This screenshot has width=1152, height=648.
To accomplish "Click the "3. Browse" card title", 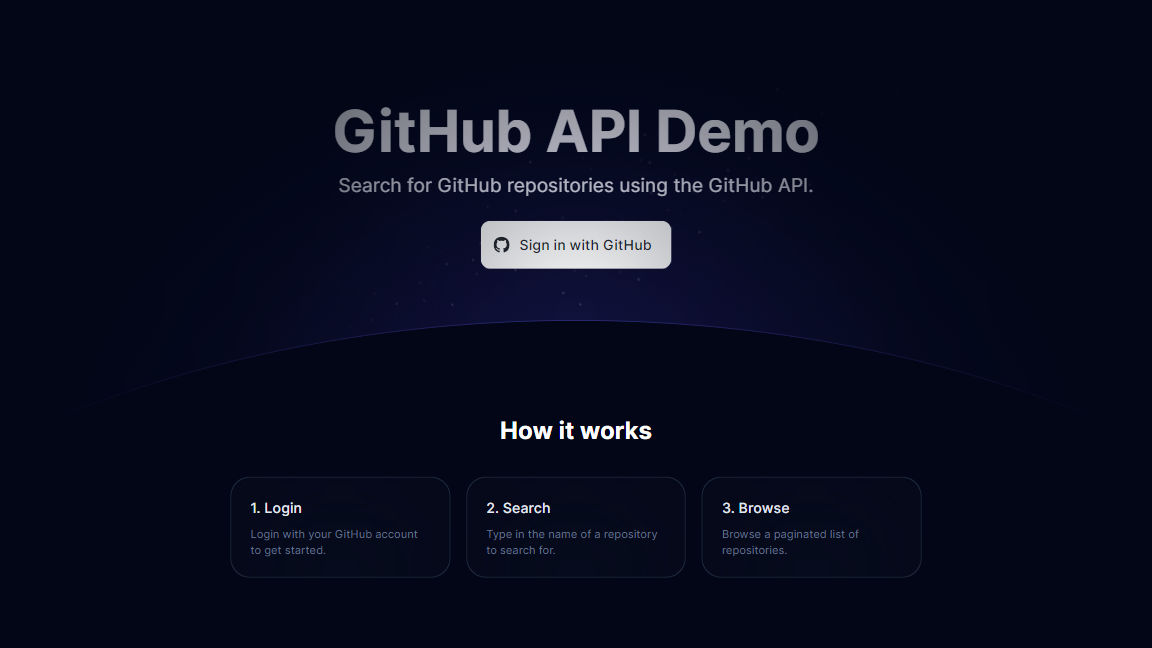I will 755,508.
